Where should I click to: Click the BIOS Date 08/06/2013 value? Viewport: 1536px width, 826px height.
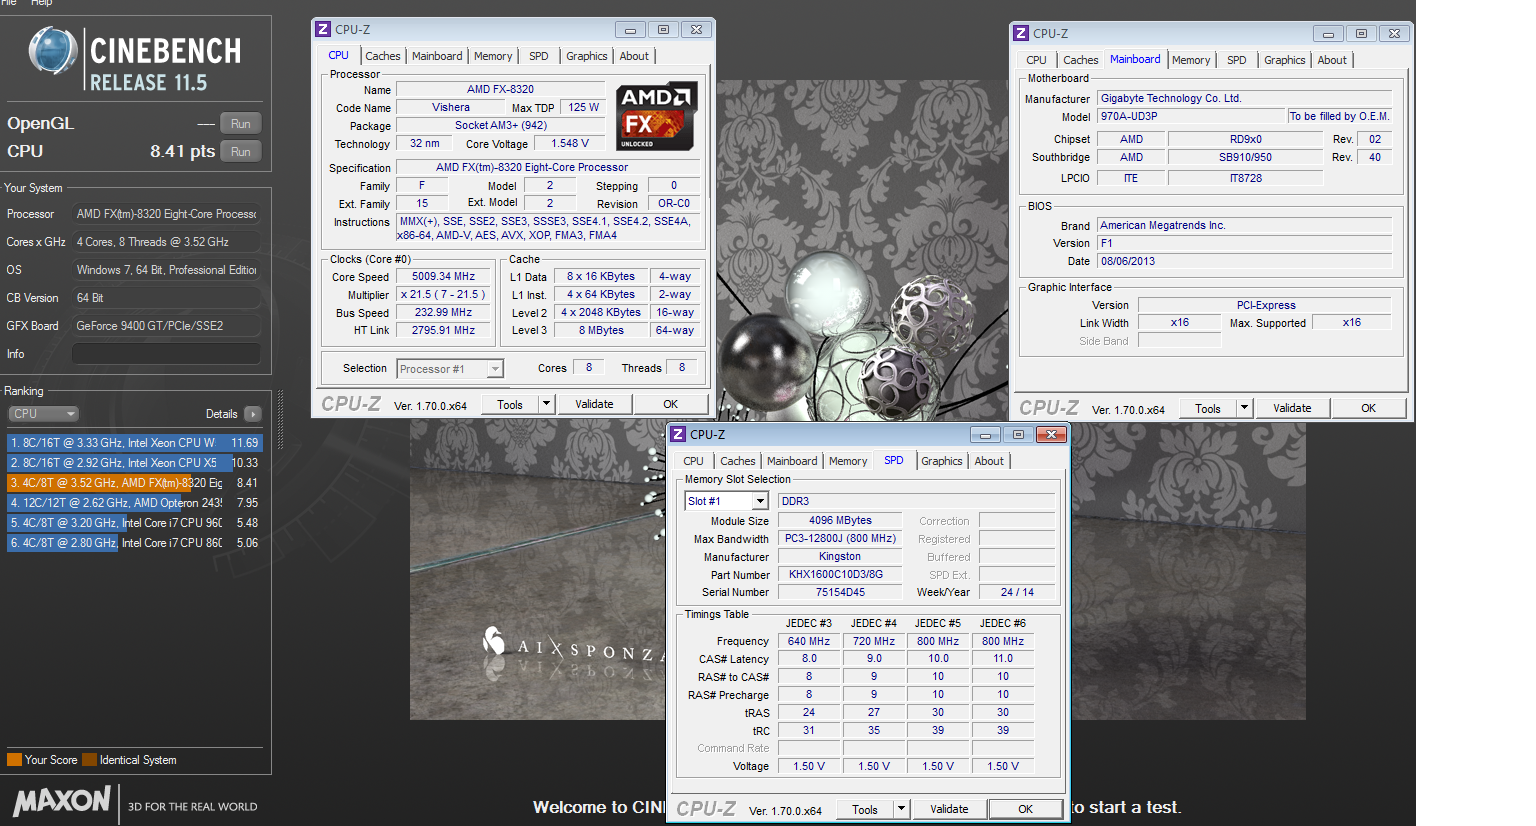click(1245, 261)
